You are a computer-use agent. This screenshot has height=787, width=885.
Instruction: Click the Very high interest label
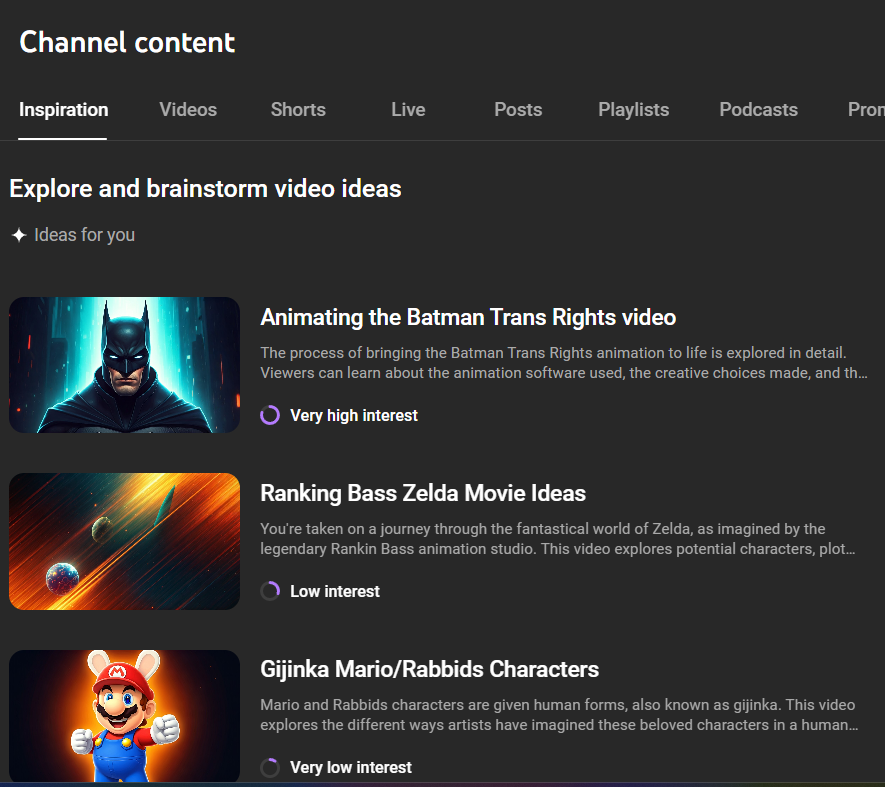click(x=354, y=416)
